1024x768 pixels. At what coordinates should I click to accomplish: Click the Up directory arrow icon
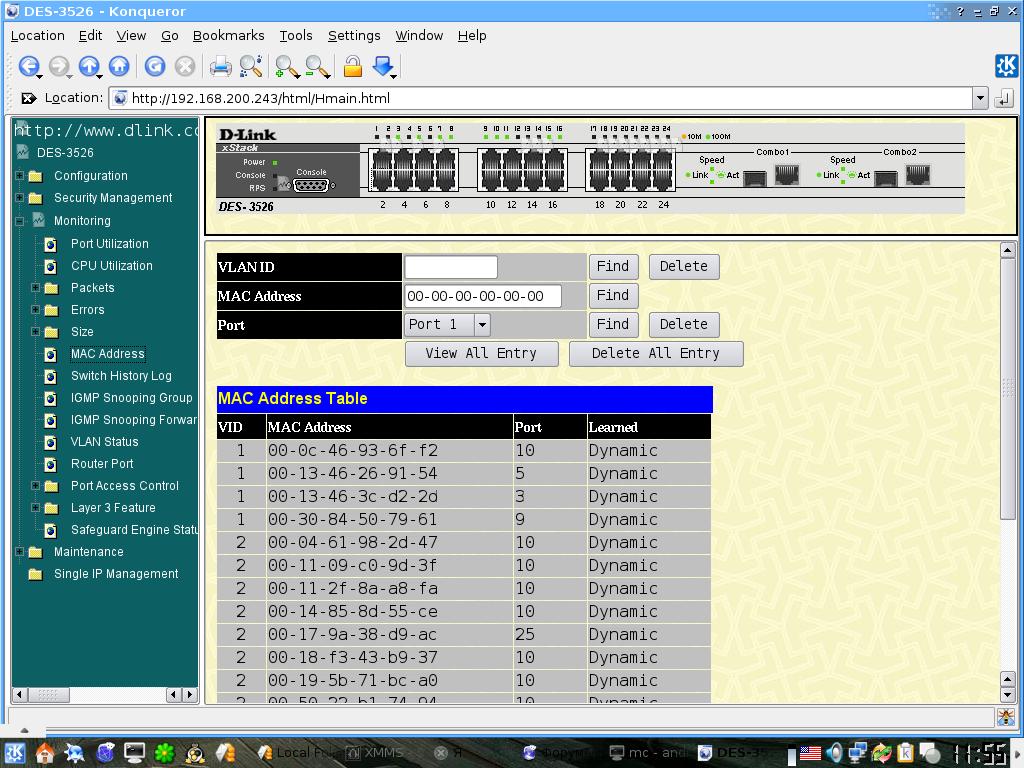pyautogui.click(x=89, y=67)
